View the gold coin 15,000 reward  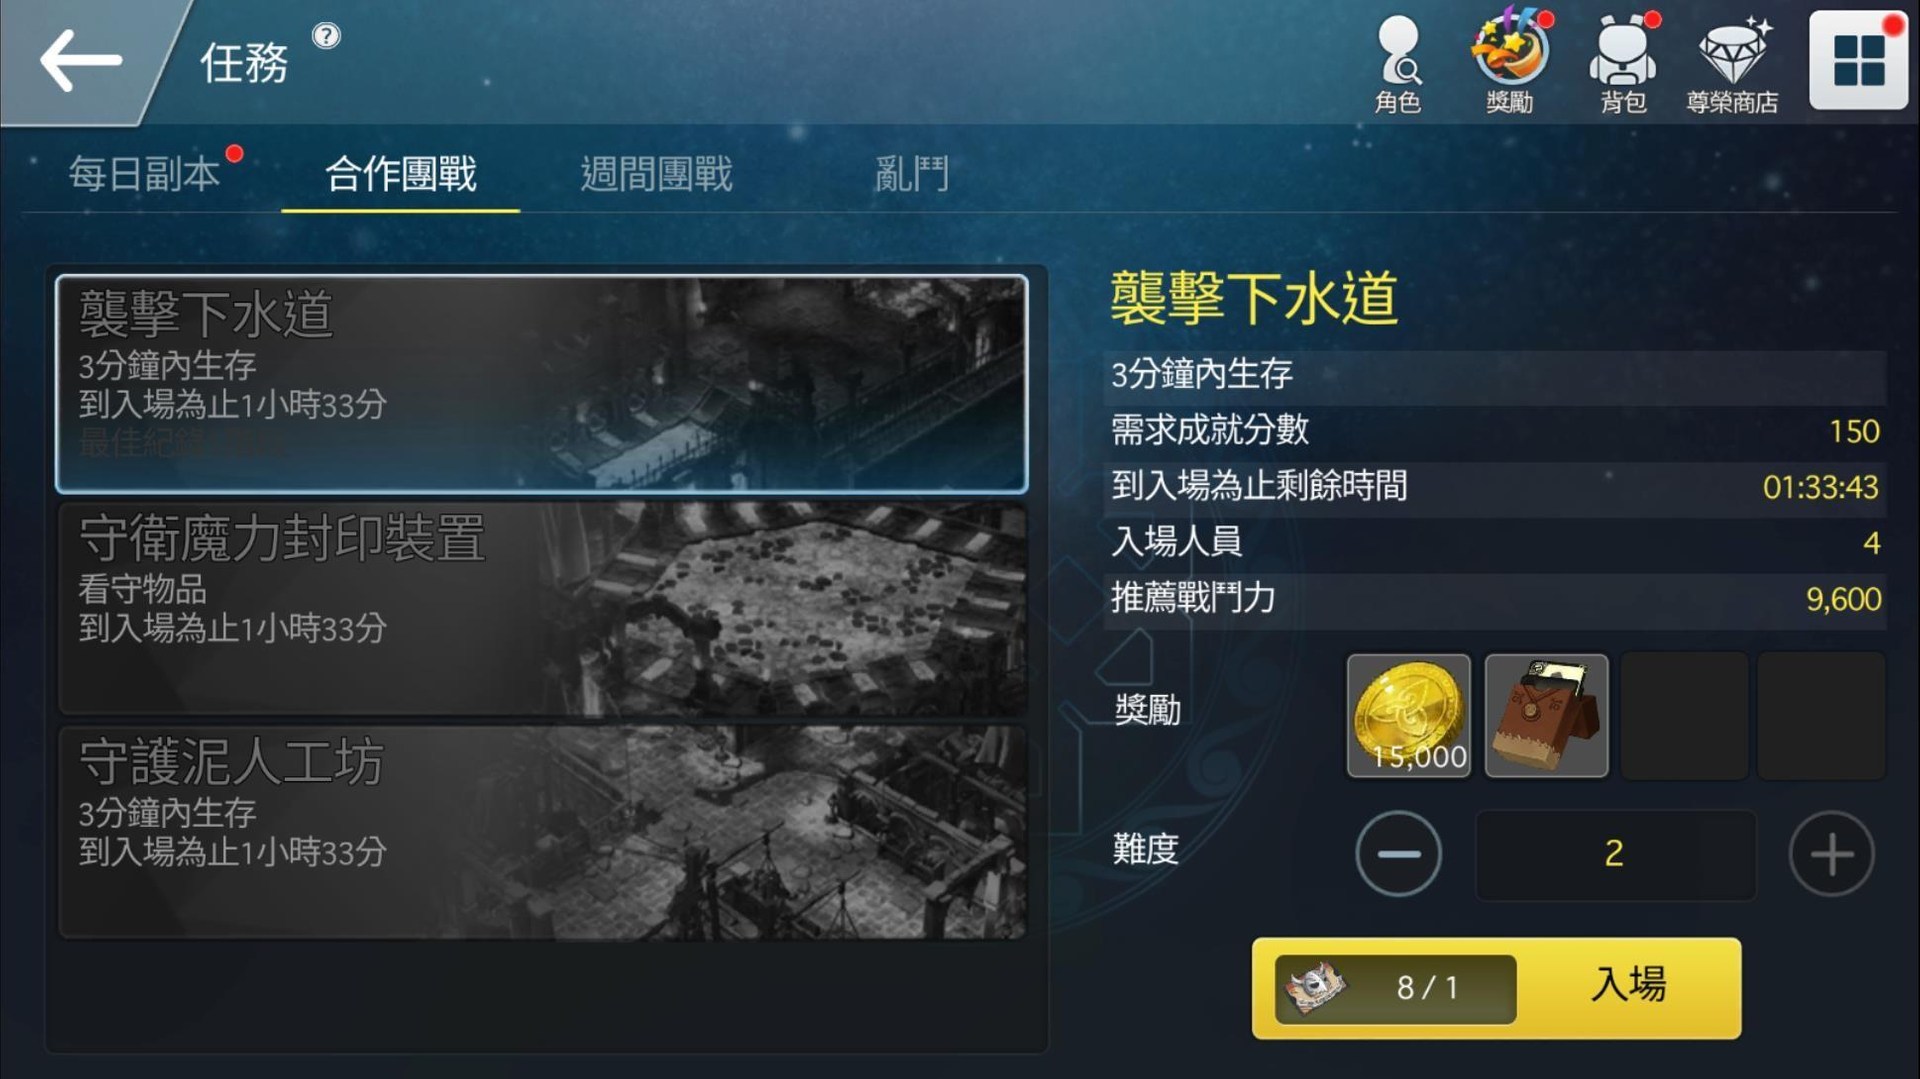pos(1409,716)
